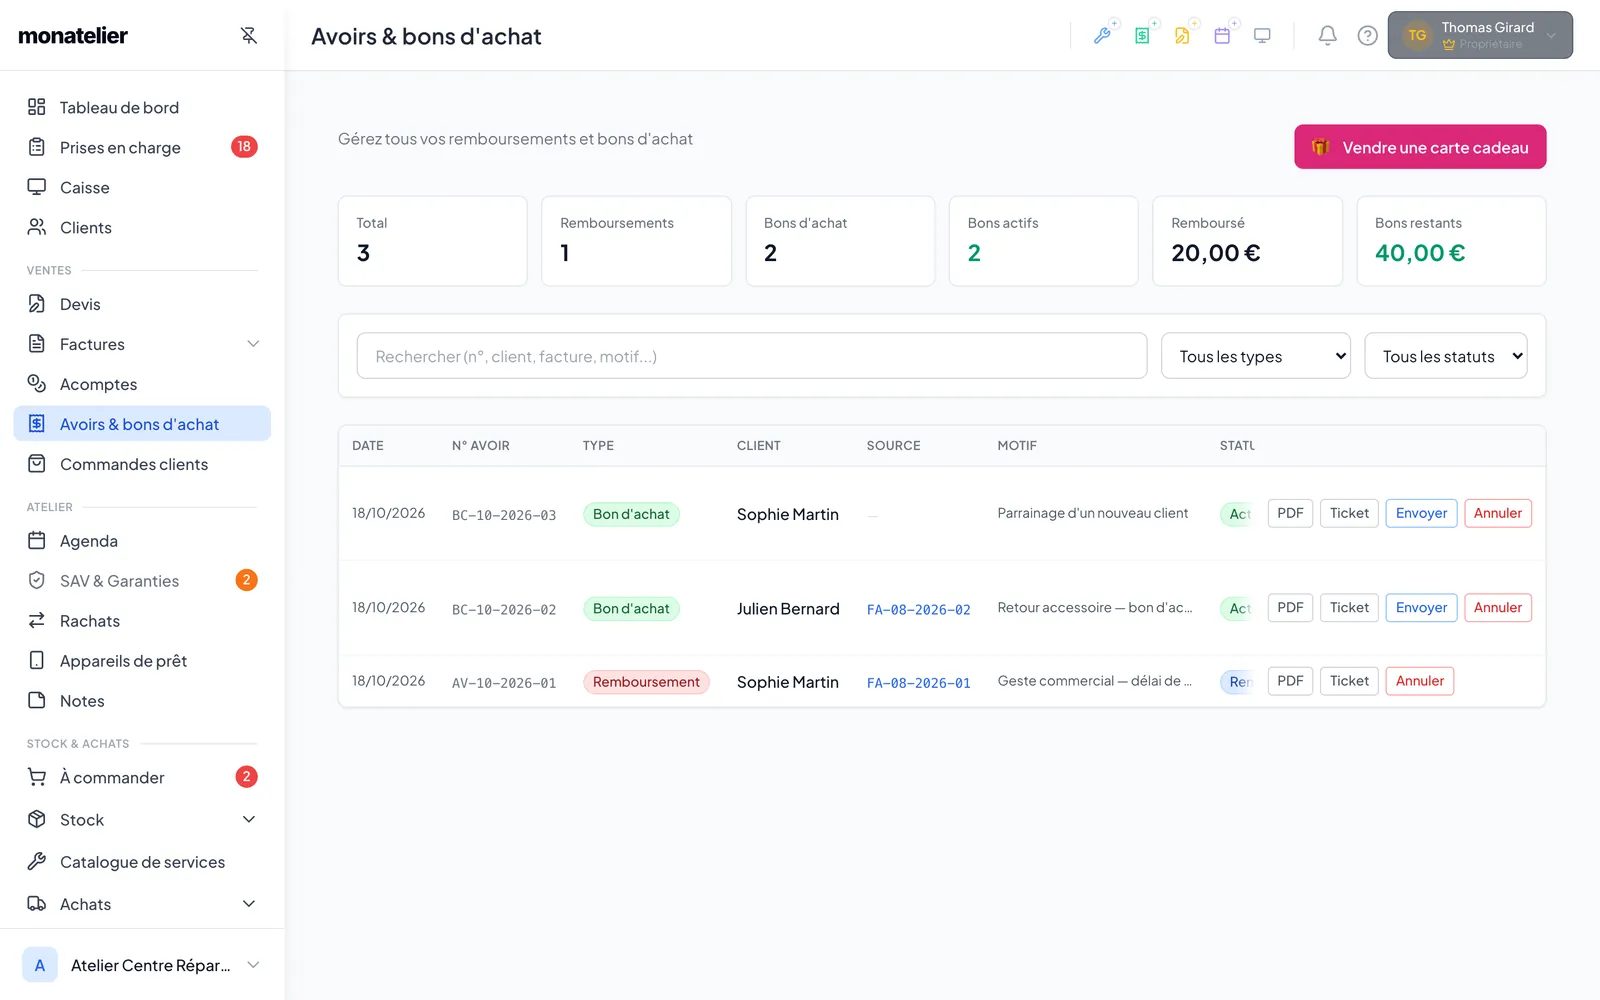Click the À commander shopping cart icon
The width and height of the screenshot is (1600, 1000).
point(37,777)
